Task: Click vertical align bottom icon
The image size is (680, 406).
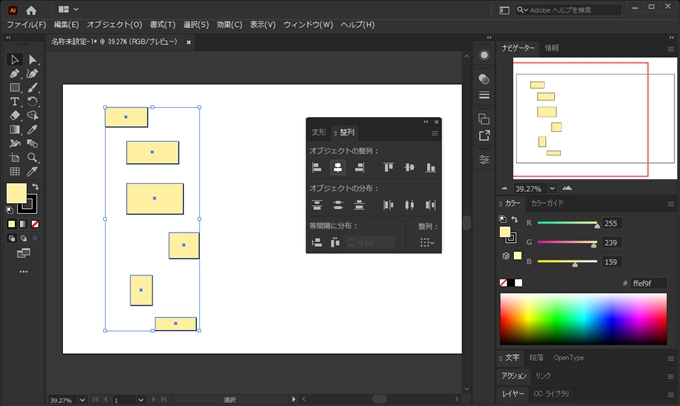Action: point(430,167)
